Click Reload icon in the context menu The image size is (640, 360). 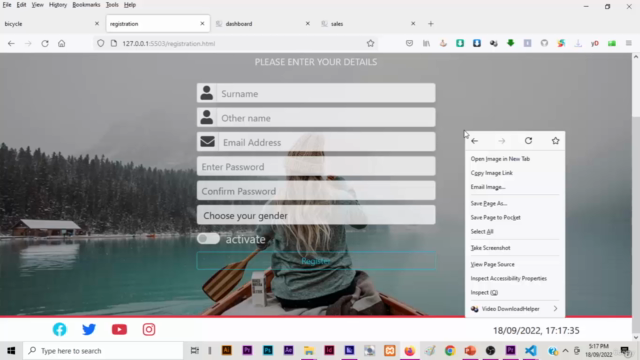coord(528,140)
